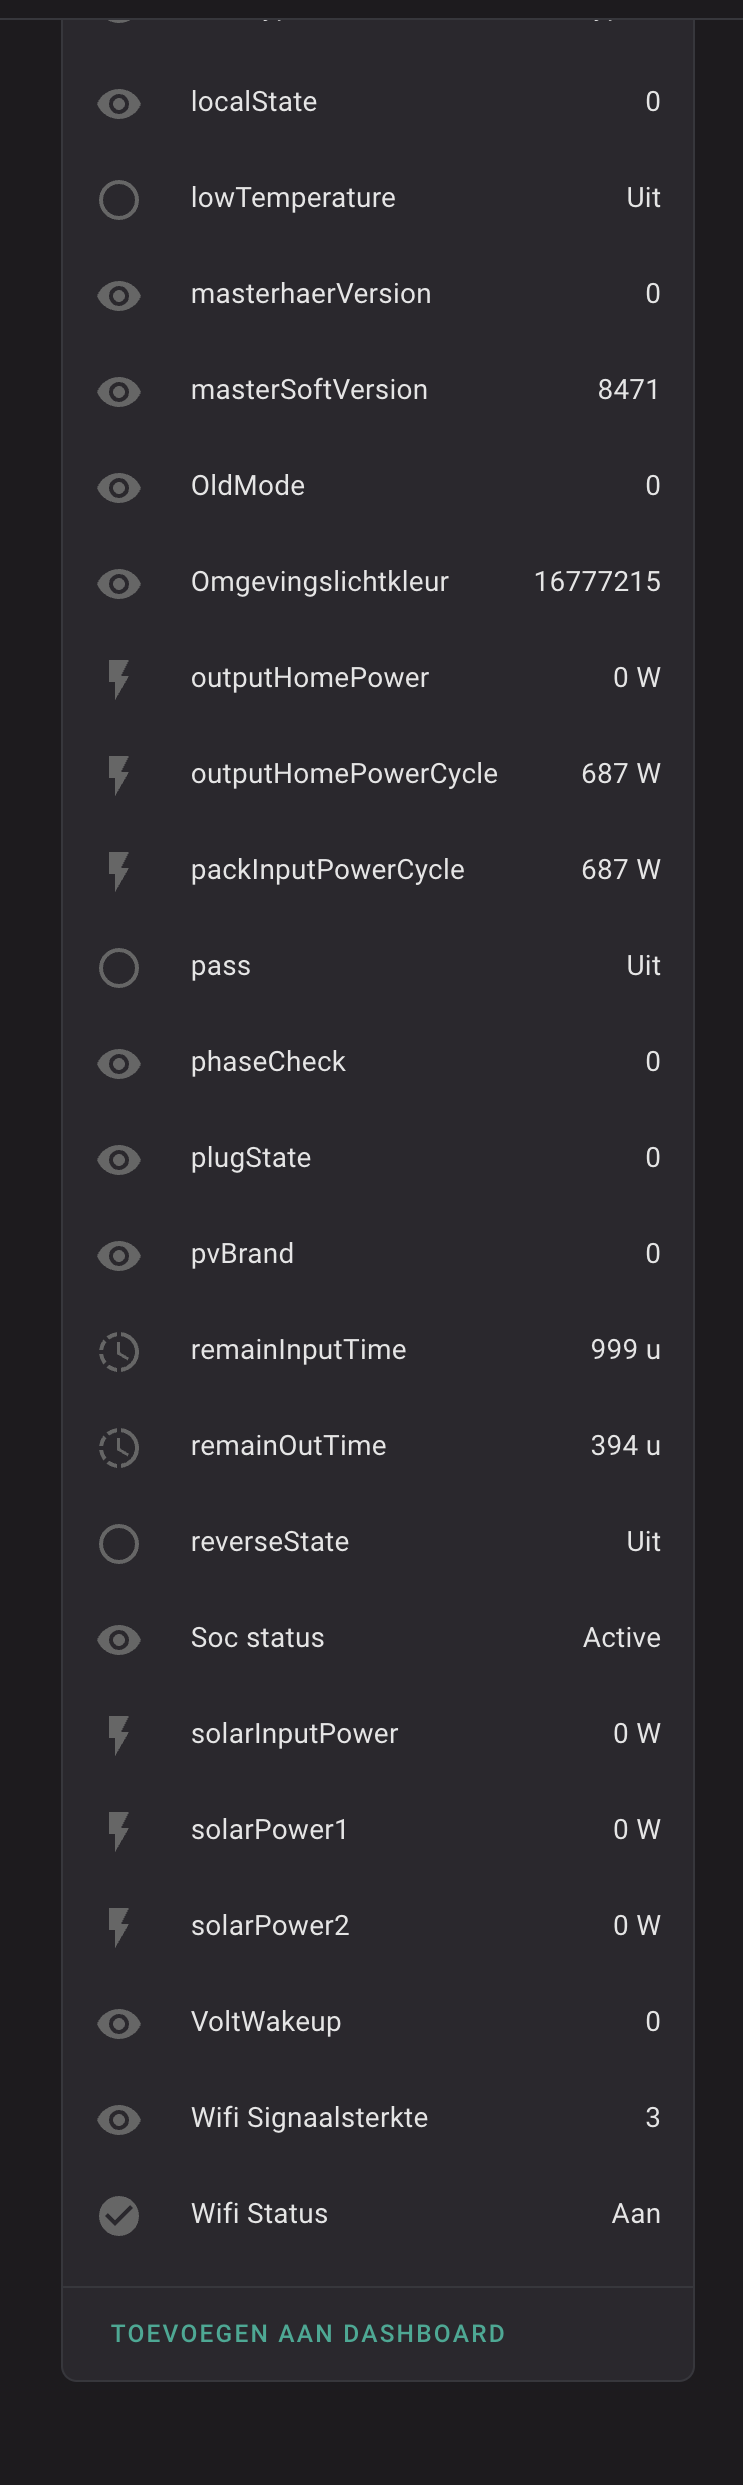Click the clock icon beside remainInputTime
Viewport: 743px width, 2485px height.
point(119,1351)
